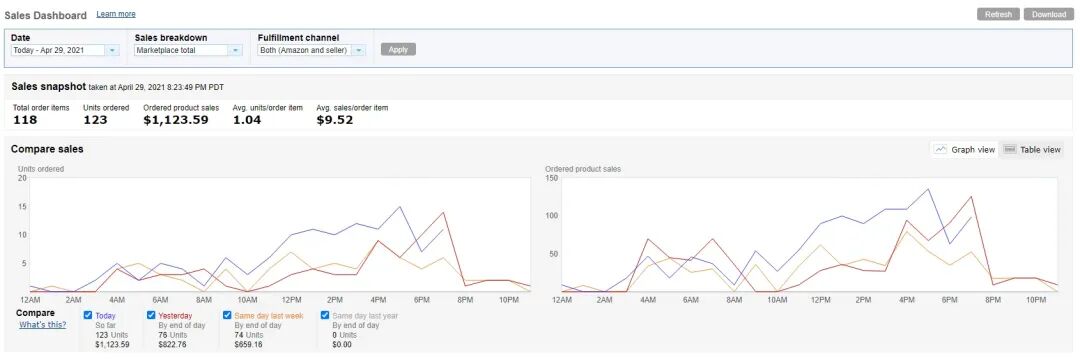Click the Graph view line-chart icon
This screenshot has width=1080, height=360.
pos(940,149)
